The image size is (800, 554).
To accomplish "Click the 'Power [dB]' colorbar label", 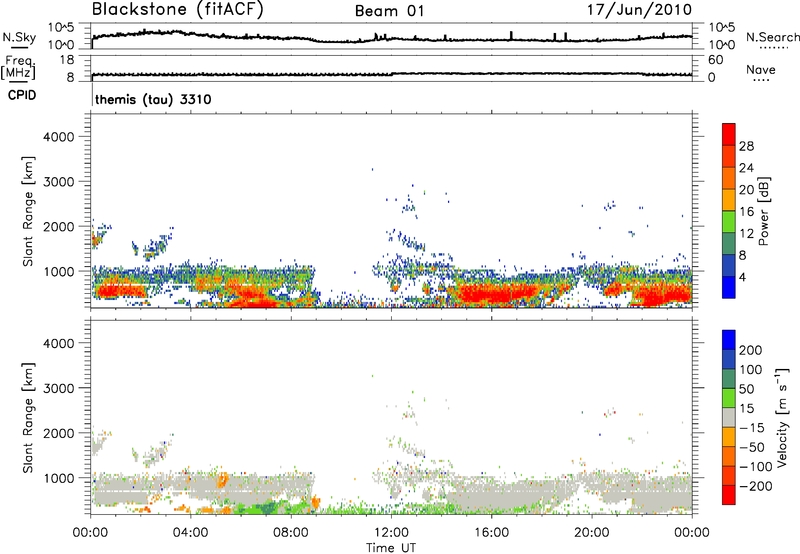I will 764,211.
